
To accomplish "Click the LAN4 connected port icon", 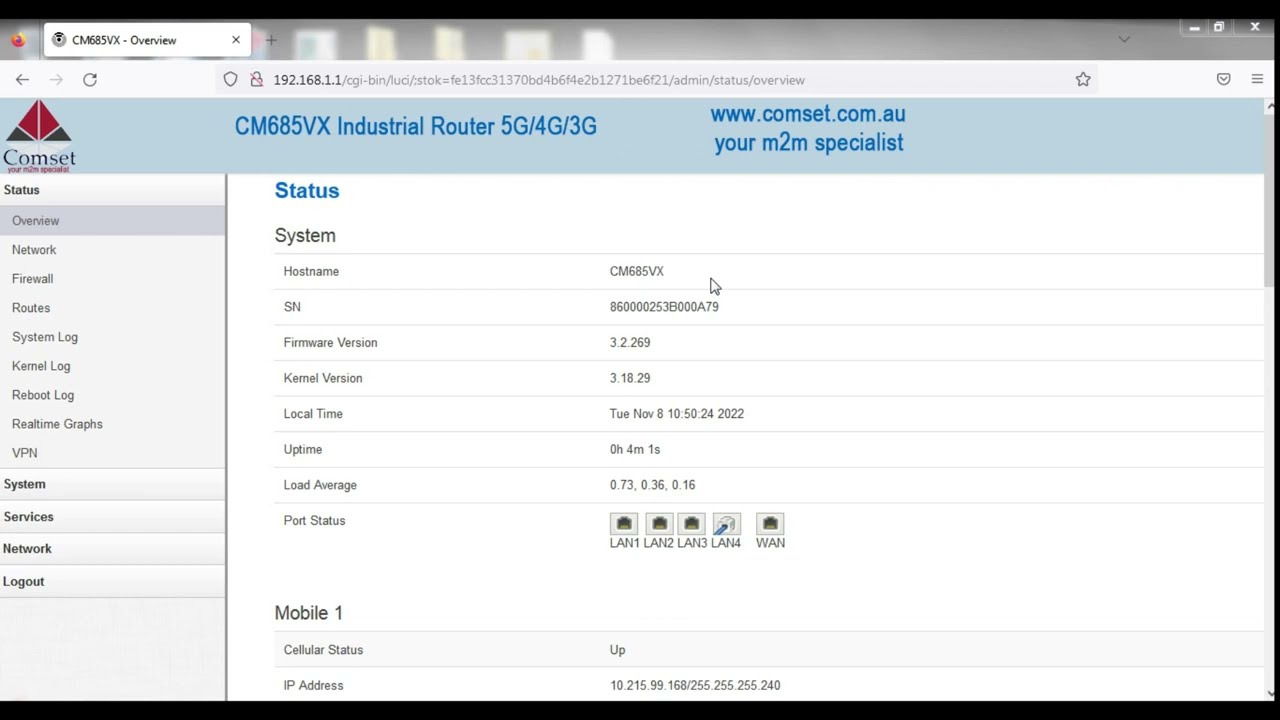I will coord(726,523).
